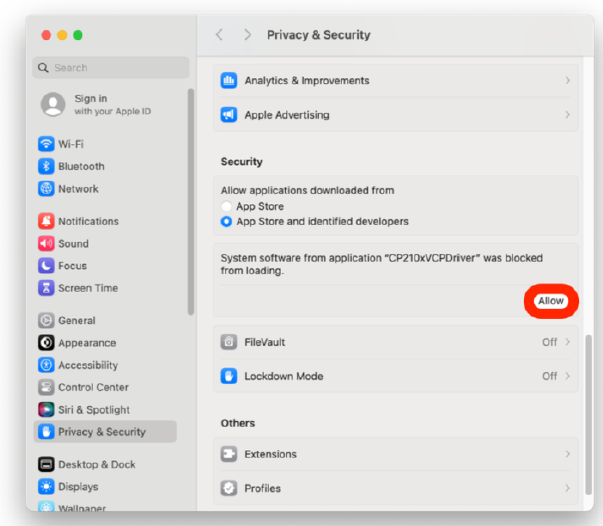Allow the blocked CP210xVCPDriver software
This screenshot has width=603, height=526.
(551, 301)
